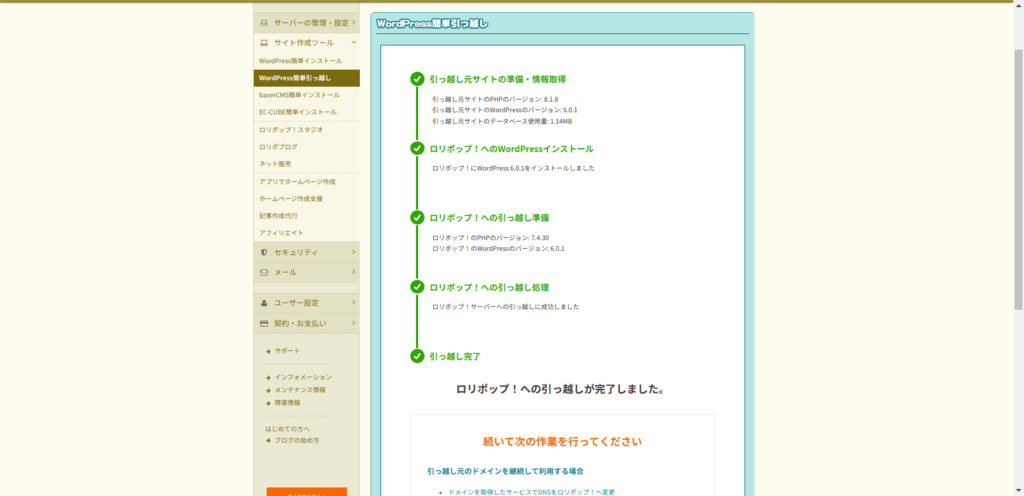Open WordPress簡単インストール menu item

click(306, 61)
